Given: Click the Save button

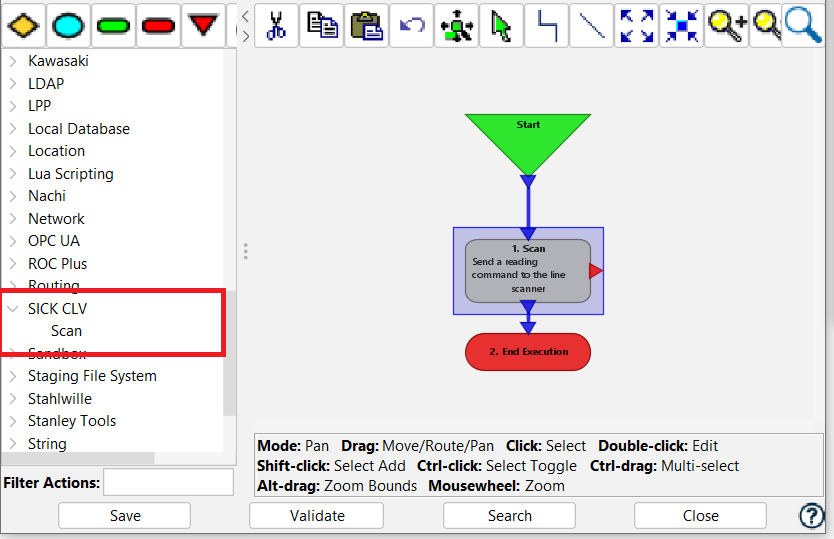Looking at the screenshot, I should click(x=124, y=516).
